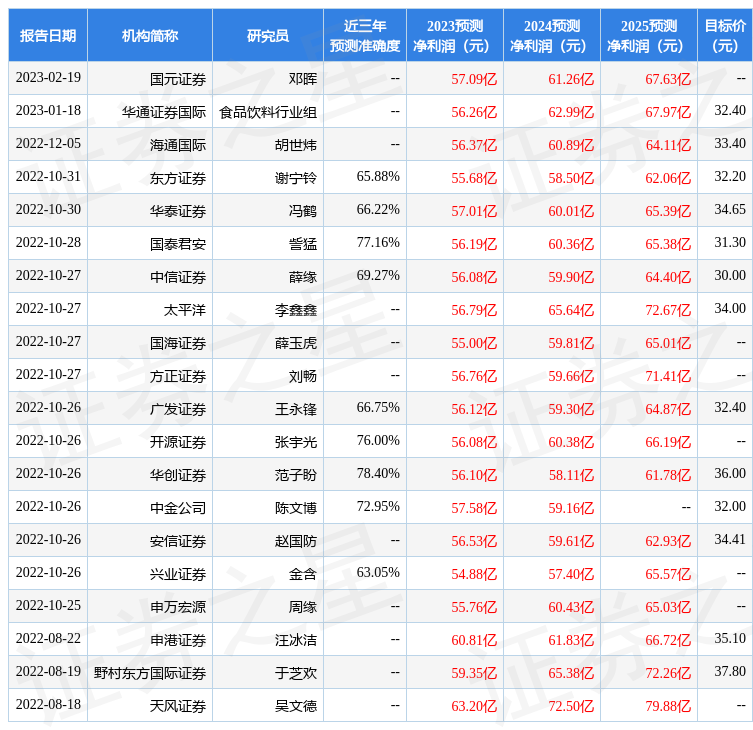Click target price 37.80
The width and height of the screenshot is (753, 730).
coord(730,672)
